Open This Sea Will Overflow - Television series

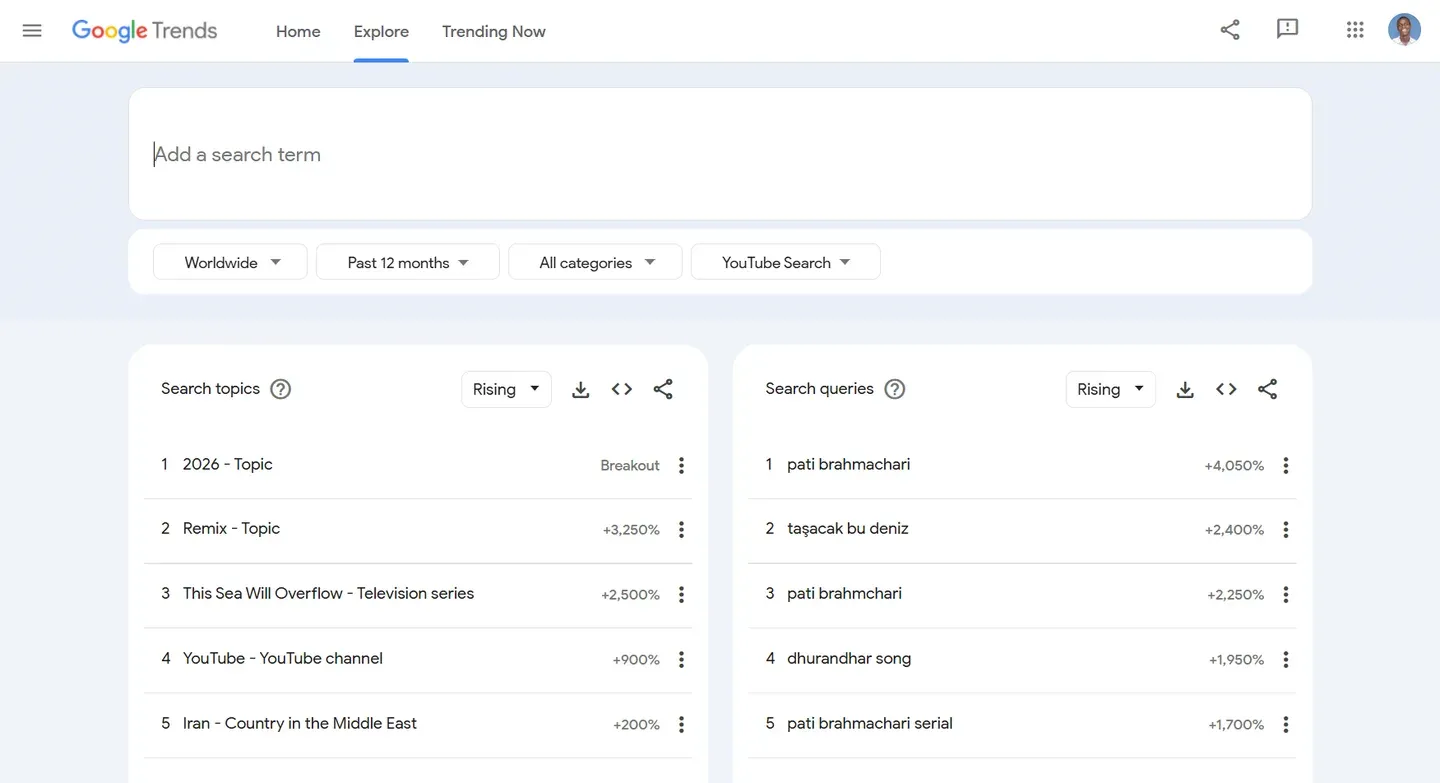pos(328,594)
